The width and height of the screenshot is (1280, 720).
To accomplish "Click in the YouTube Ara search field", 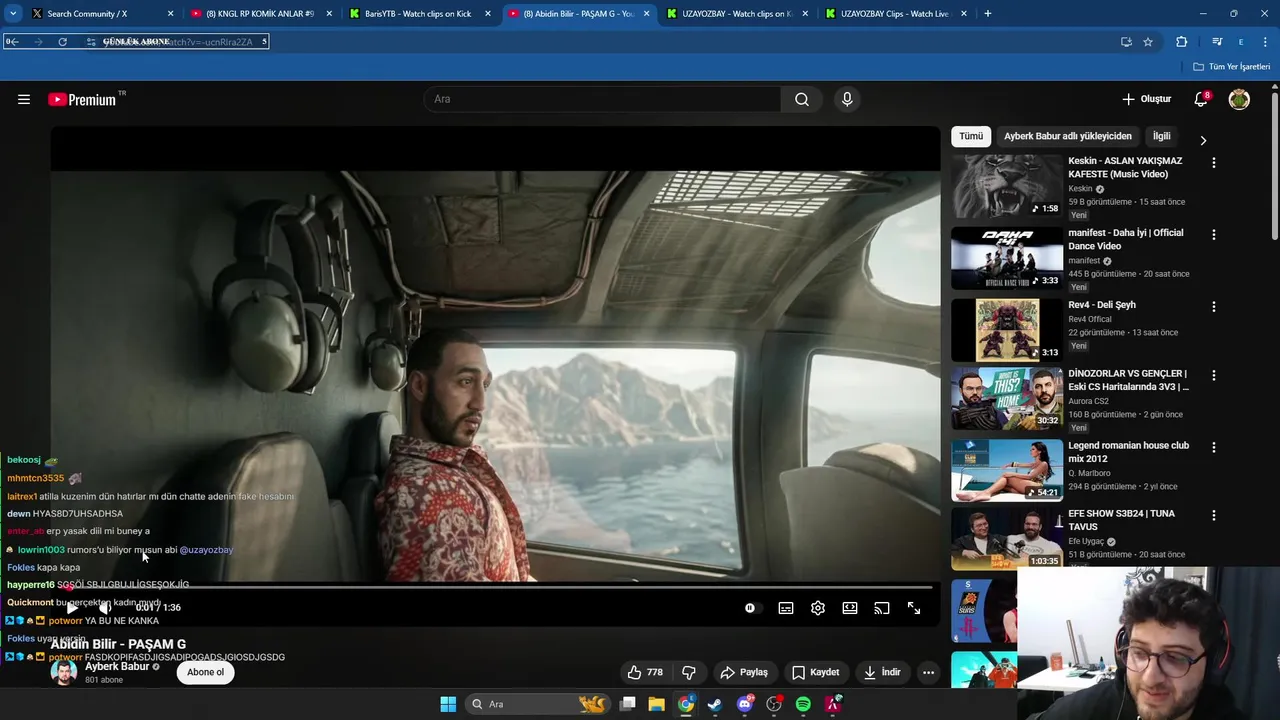I will [602, 99].
